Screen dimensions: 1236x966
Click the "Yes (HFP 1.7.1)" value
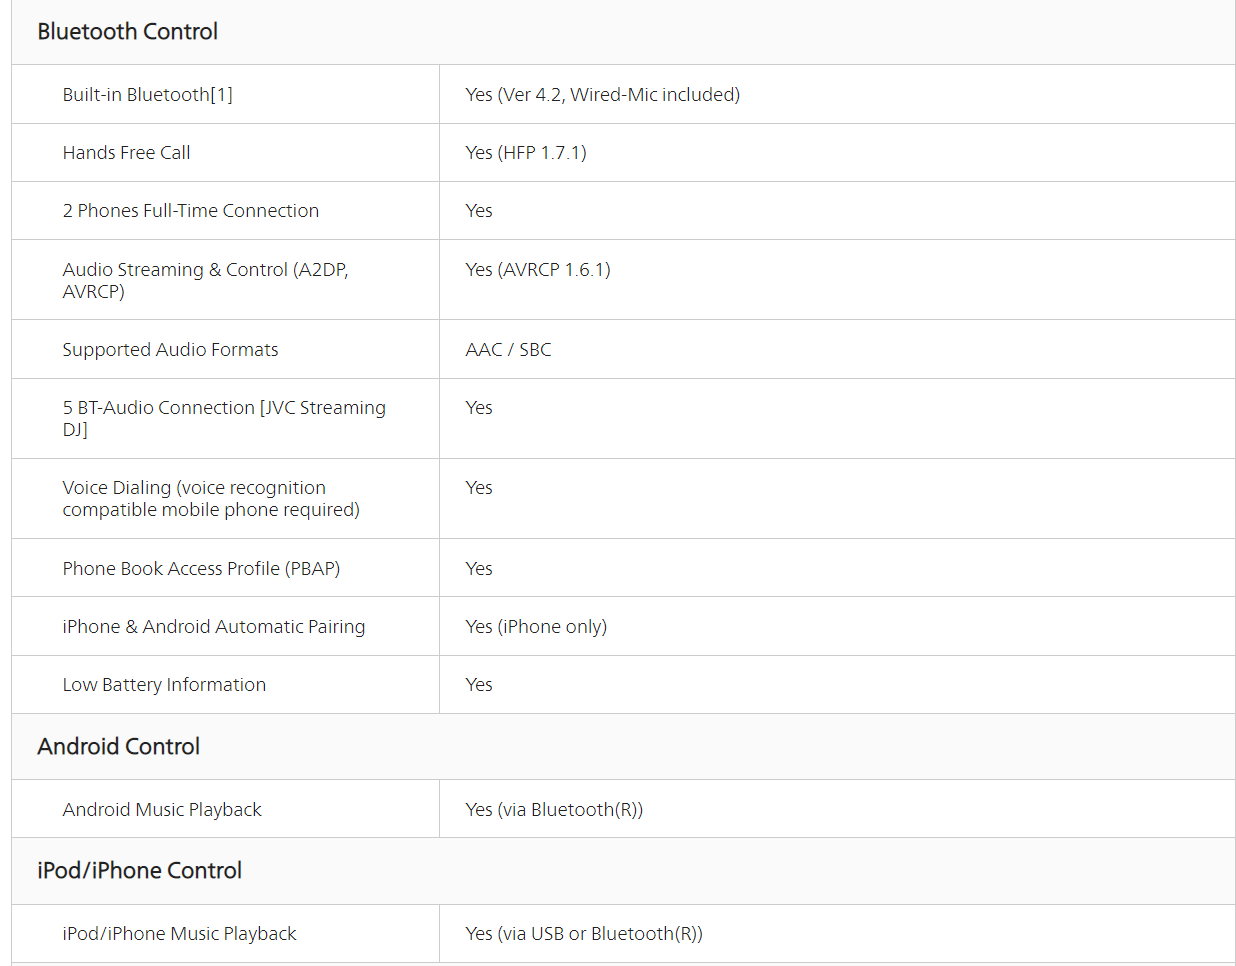(x=525, y=153)
